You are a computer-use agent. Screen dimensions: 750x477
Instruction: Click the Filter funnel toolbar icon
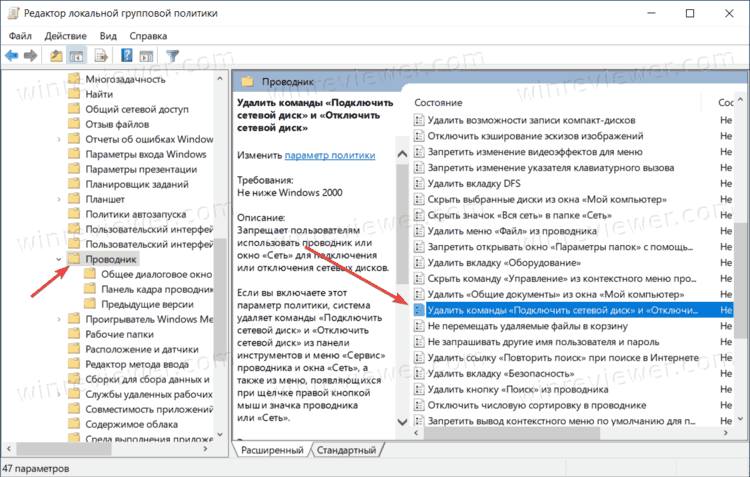(x=172, y=56)
